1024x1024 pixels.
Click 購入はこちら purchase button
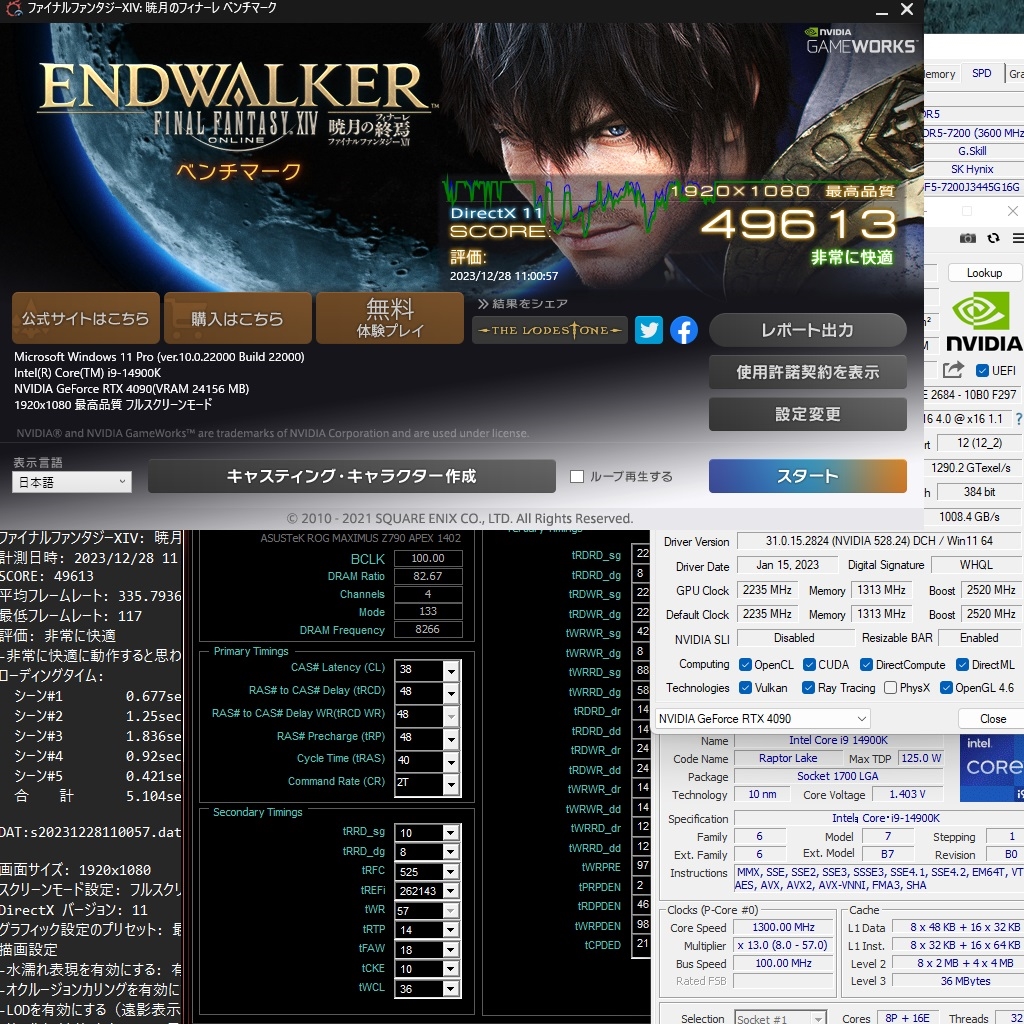click(238, 318)
